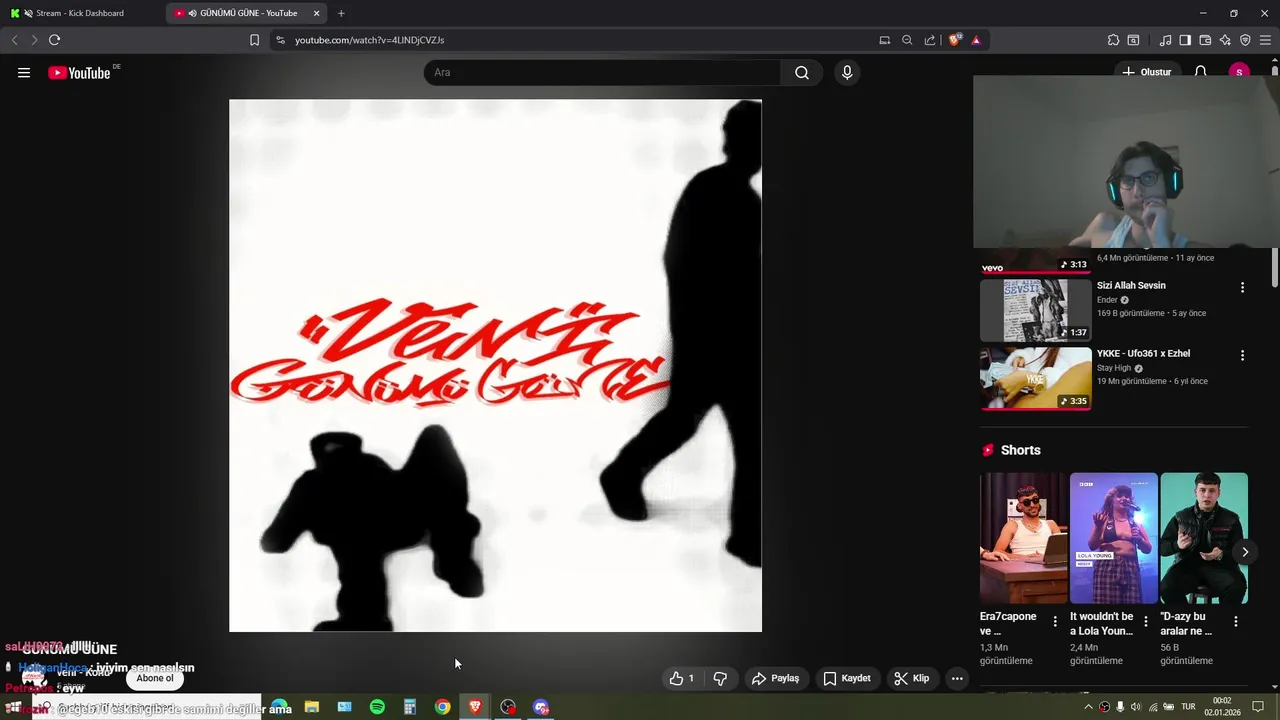This screenshot has width=1280, height=720.
Task: Click the share page icon in address bar
Action: coord(930,40)
